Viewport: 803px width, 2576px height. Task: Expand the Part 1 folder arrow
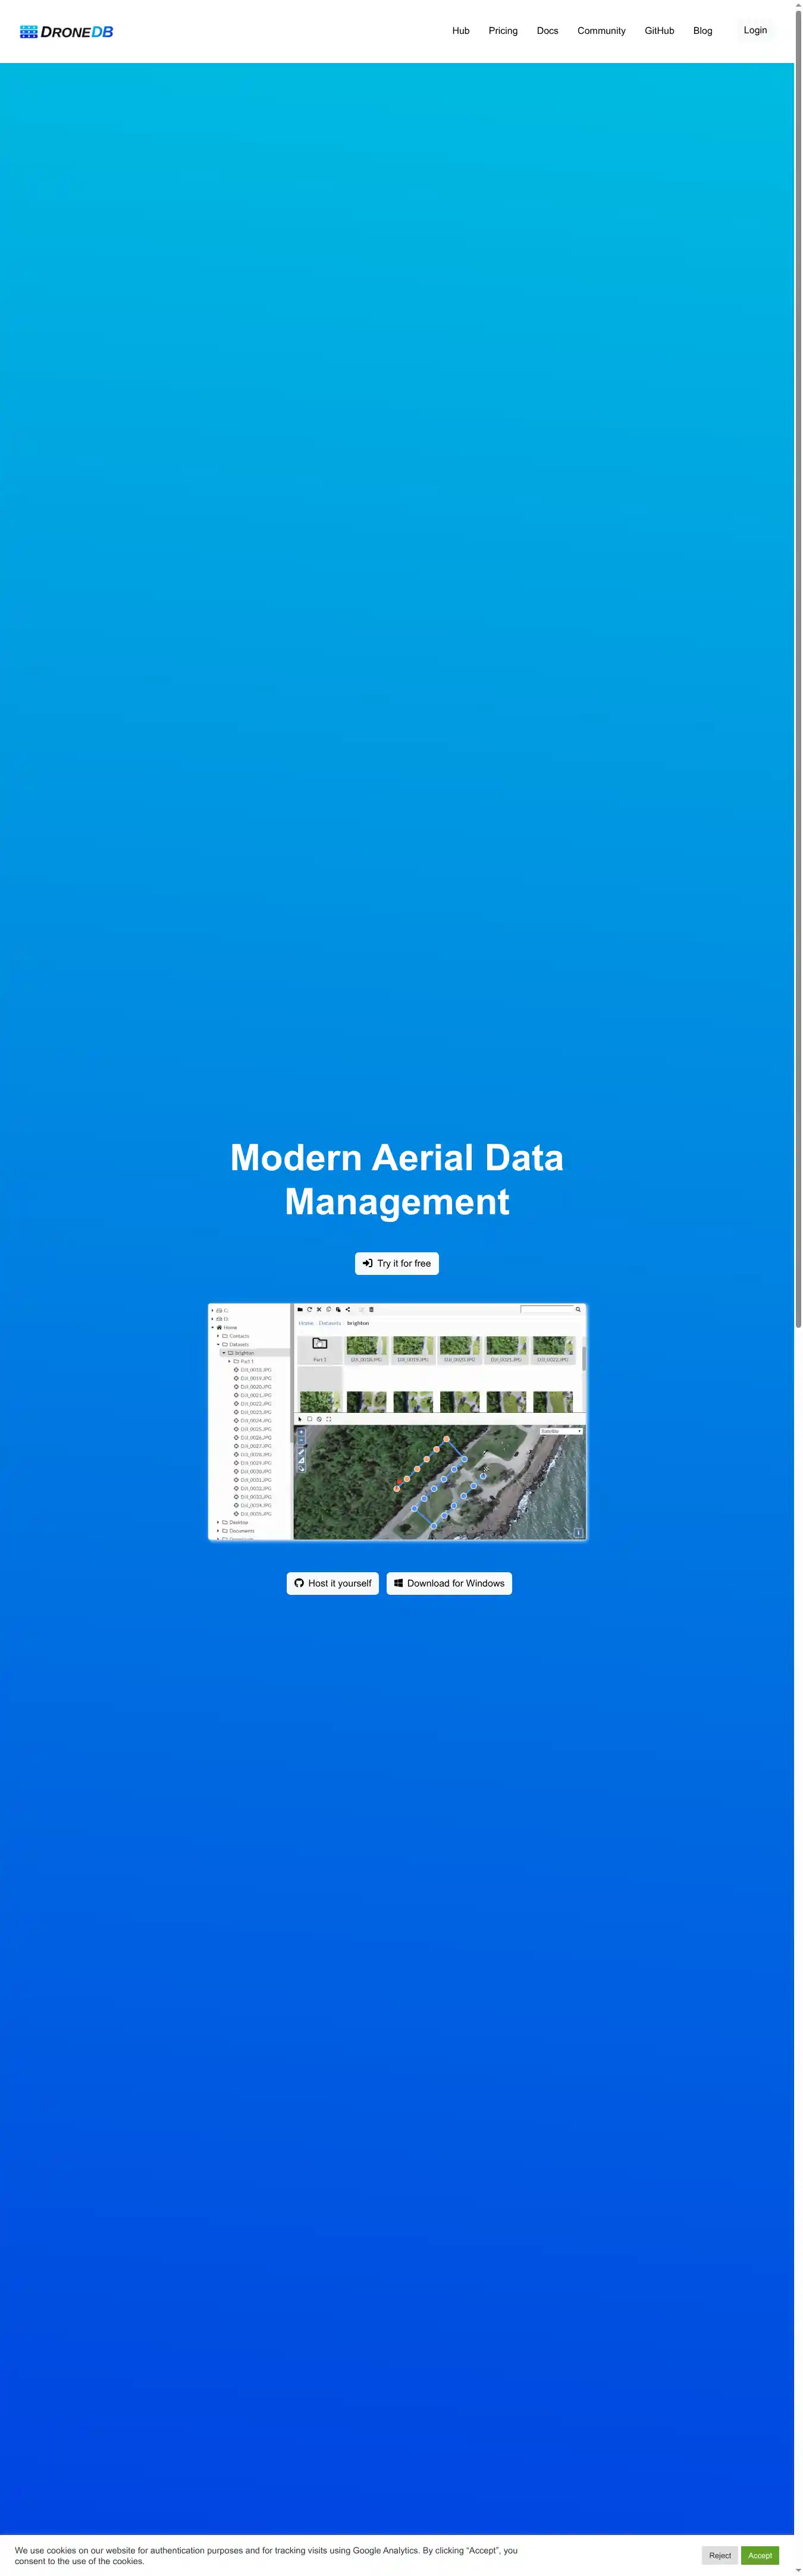[x=229, y=1361]
